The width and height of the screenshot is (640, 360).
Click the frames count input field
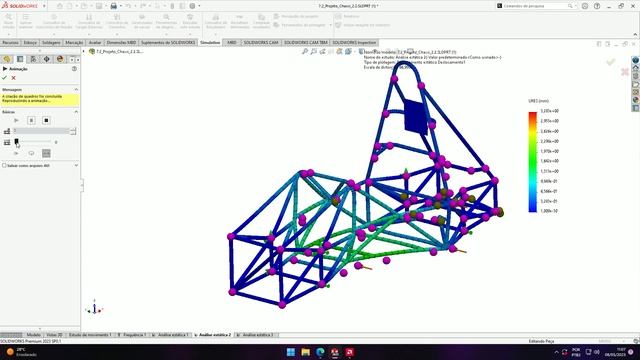pyautogui.click(x=41, y=131)
